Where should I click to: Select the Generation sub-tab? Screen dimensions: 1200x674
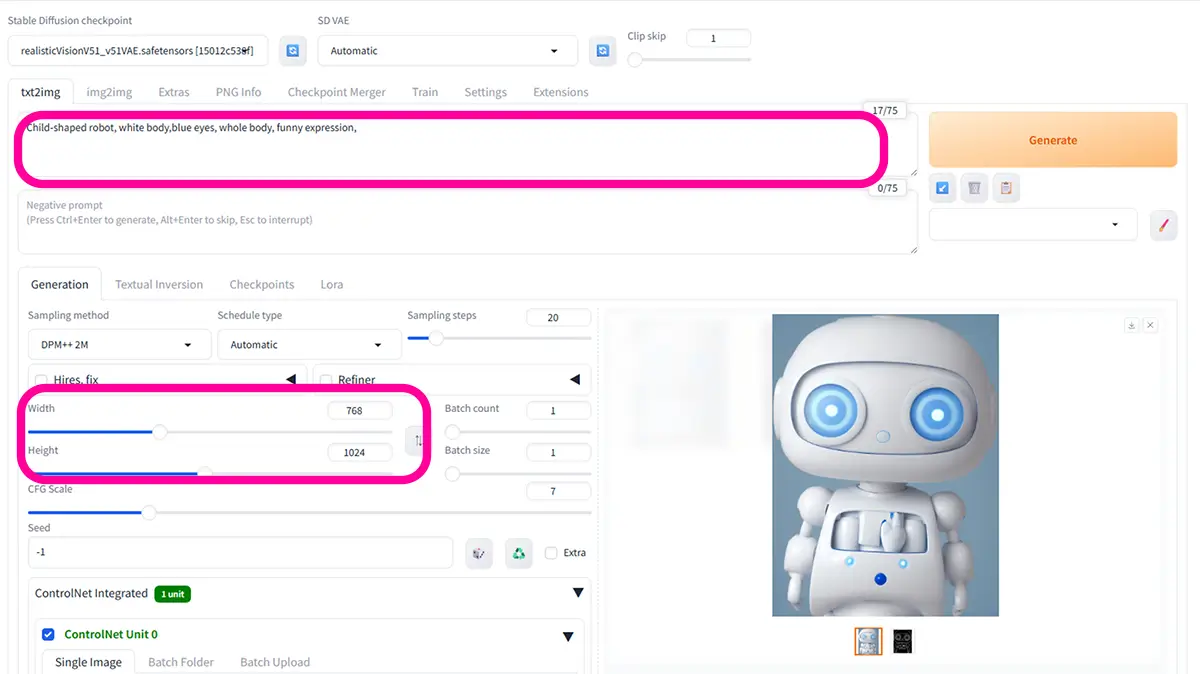(60, 284)
